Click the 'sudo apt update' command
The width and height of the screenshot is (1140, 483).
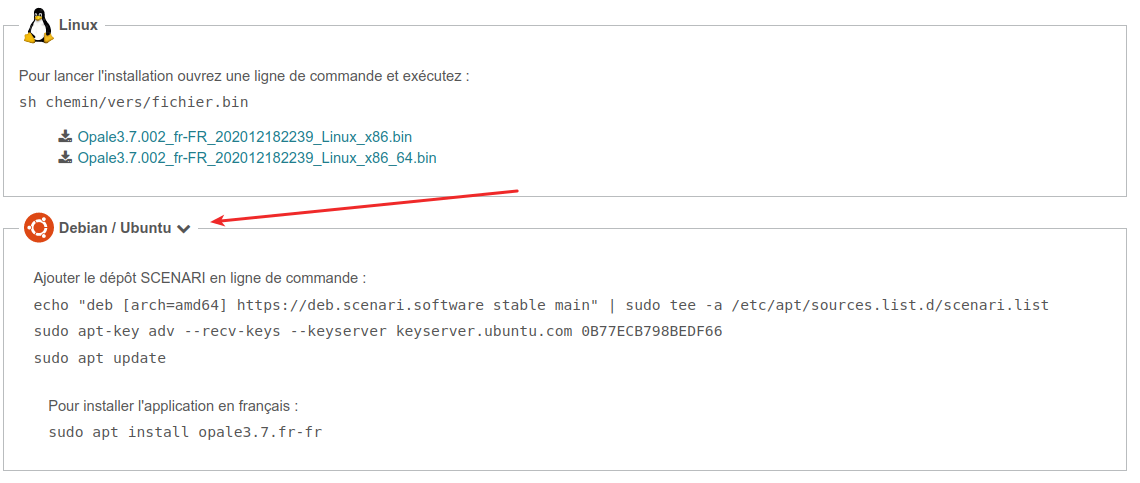point(100,359)
